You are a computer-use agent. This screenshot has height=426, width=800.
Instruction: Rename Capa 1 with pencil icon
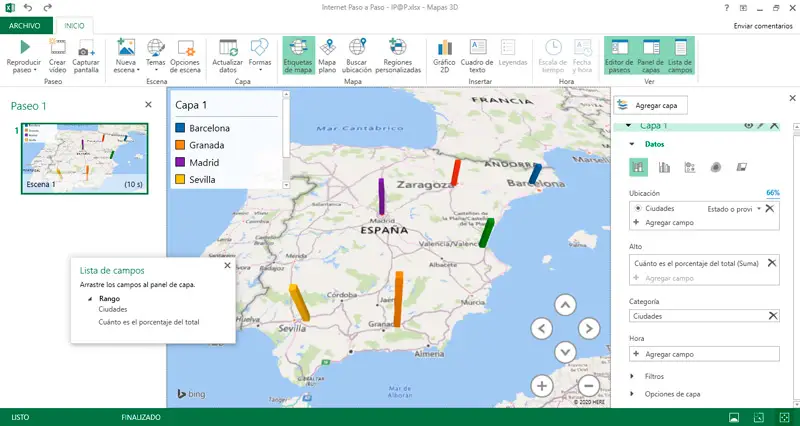pyautogui.click(x=761, y=126)
